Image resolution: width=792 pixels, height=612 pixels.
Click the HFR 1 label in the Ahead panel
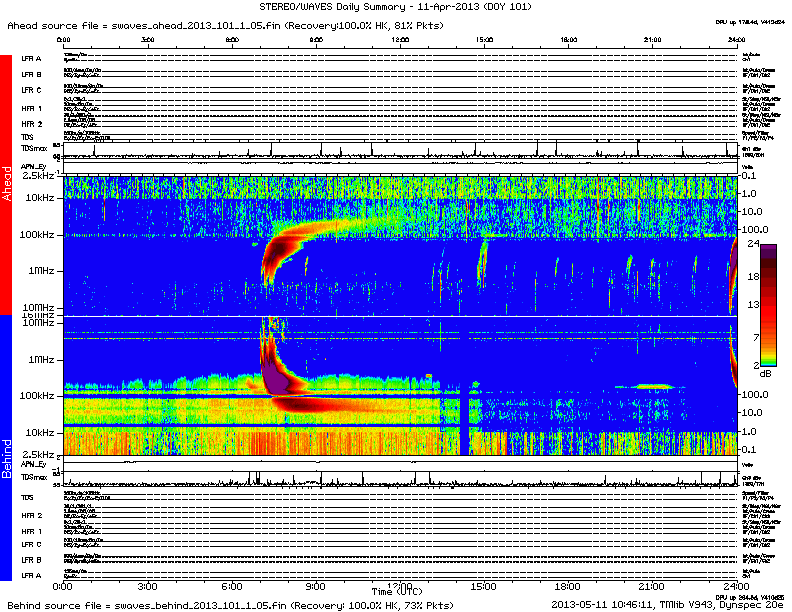click(31, 107)
